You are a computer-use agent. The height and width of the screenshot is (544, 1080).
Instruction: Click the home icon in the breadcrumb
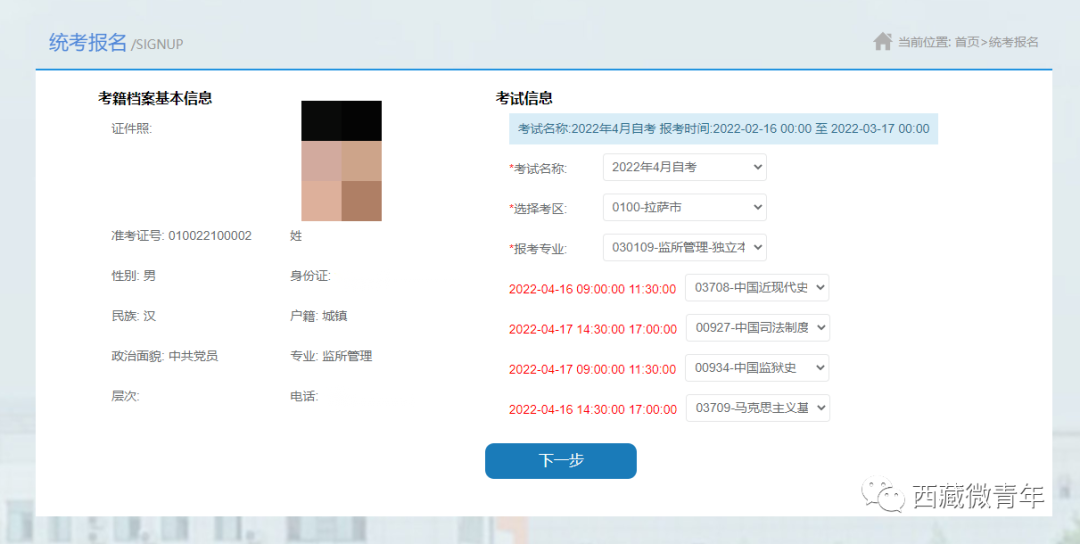pos(882,42)
